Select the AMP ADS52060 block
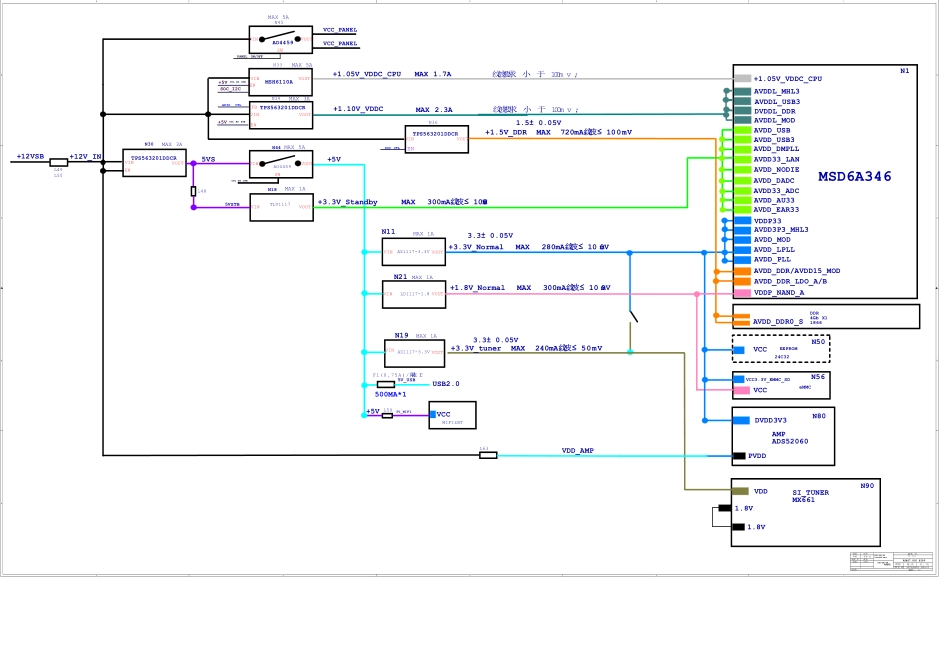The width and height of the screenshot is (950, 672). [783, 436]
